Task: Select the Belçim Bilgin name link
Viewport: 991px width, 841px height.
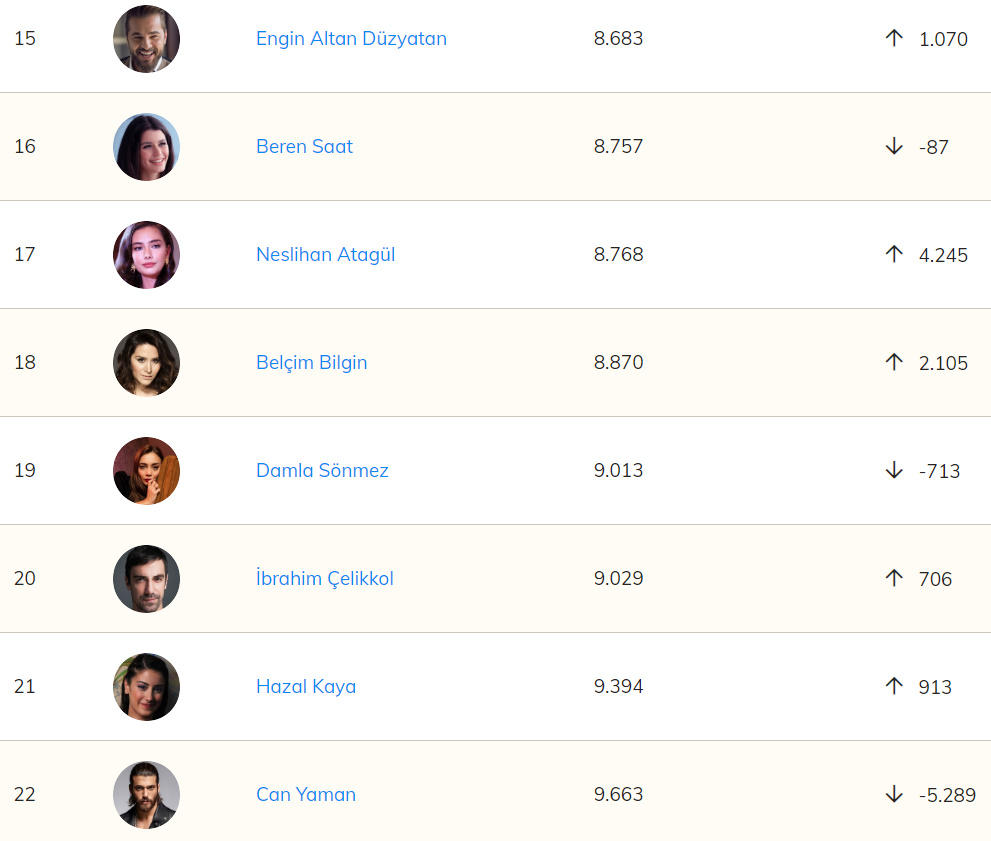Action: (x=311, y=363)
